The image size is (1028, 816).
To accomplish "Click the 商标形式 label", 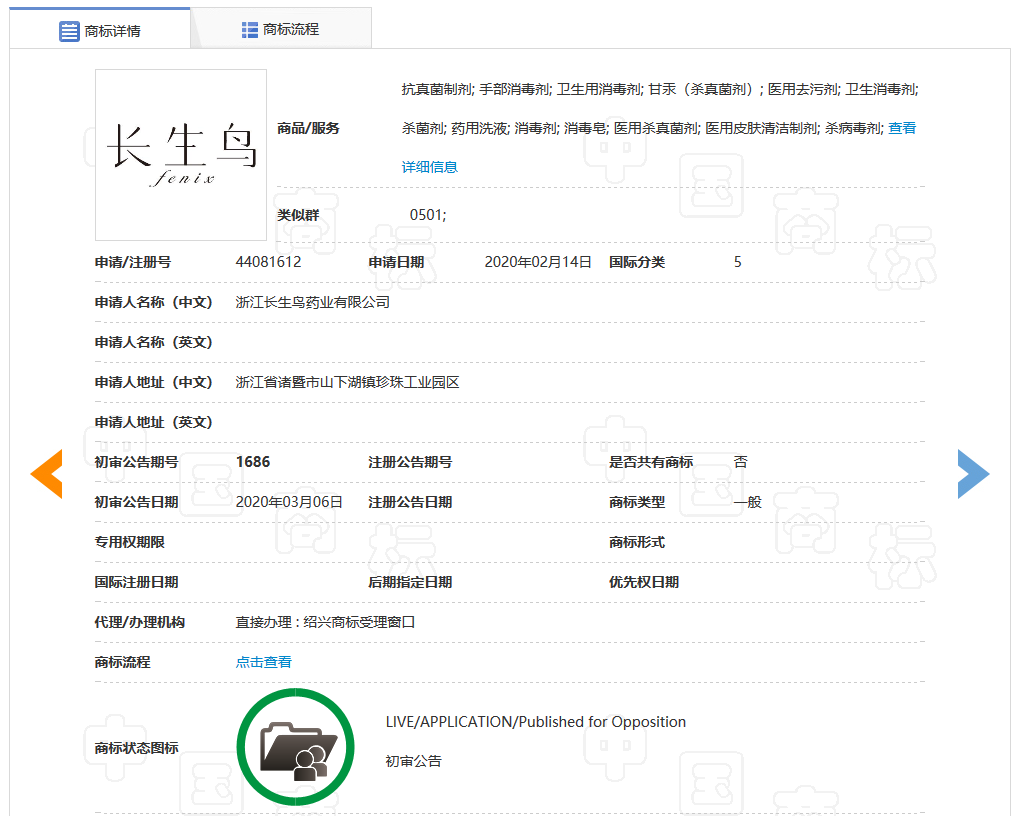I will pyautogui.click(x=637, y=542).
